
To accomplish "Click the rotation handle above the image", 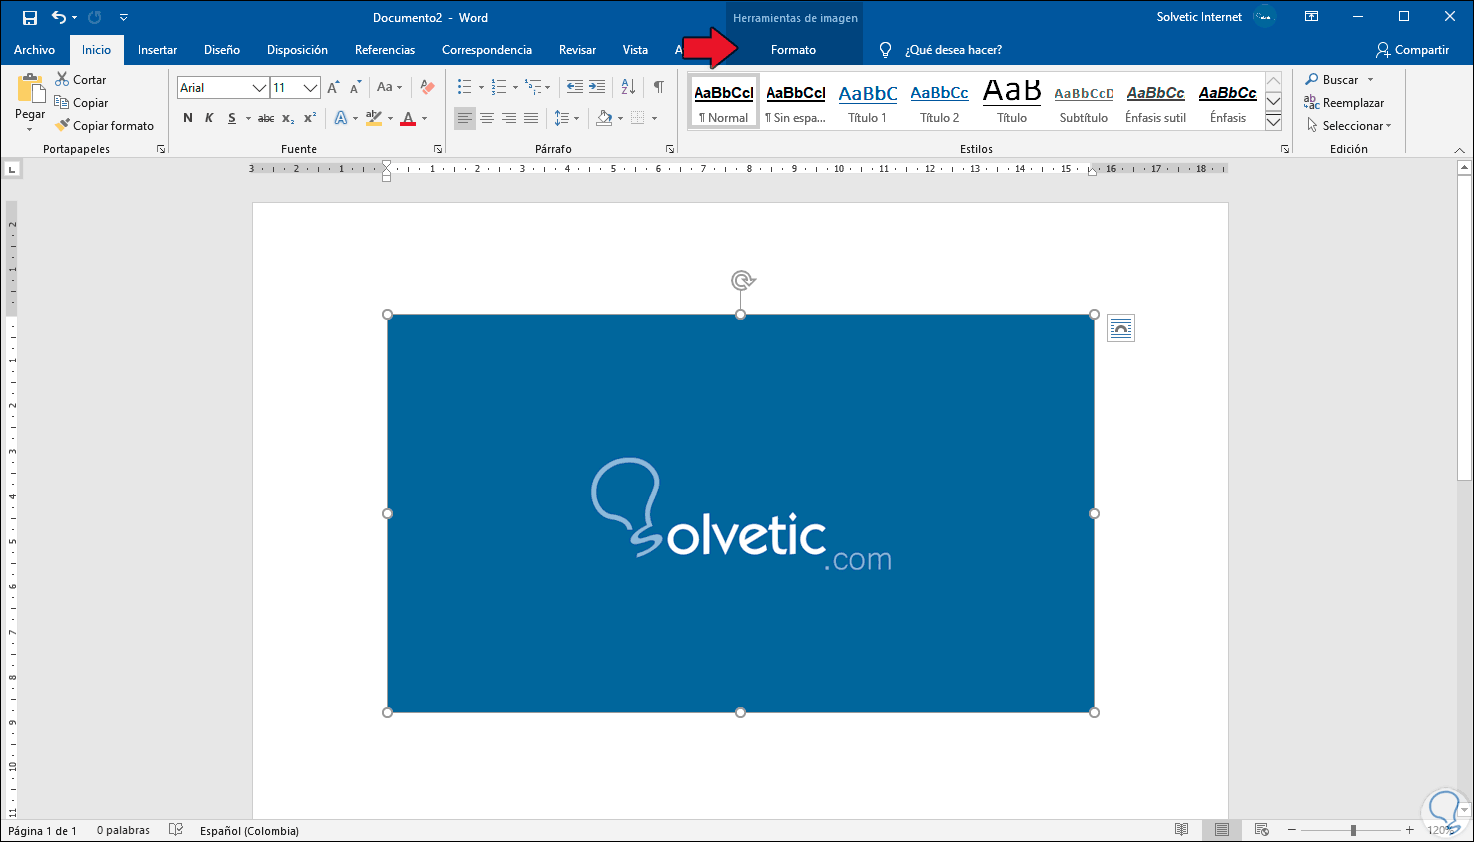I will coord(741,280).
